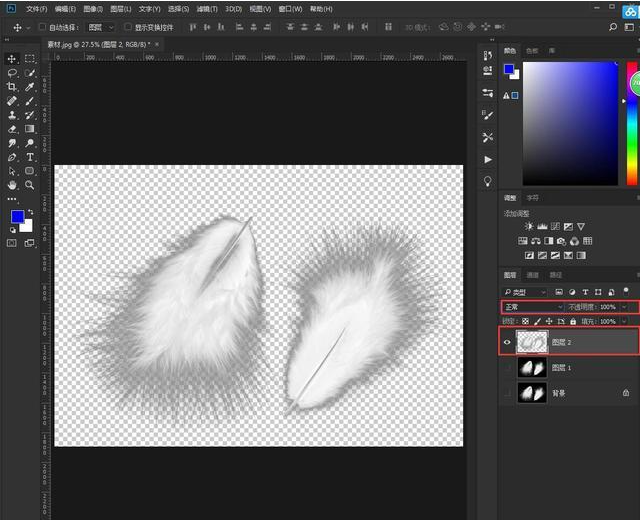Enable the 自动选择 (auto-select) checkbox
This screenshot has width=640, height=520.
tap(42, 27)
